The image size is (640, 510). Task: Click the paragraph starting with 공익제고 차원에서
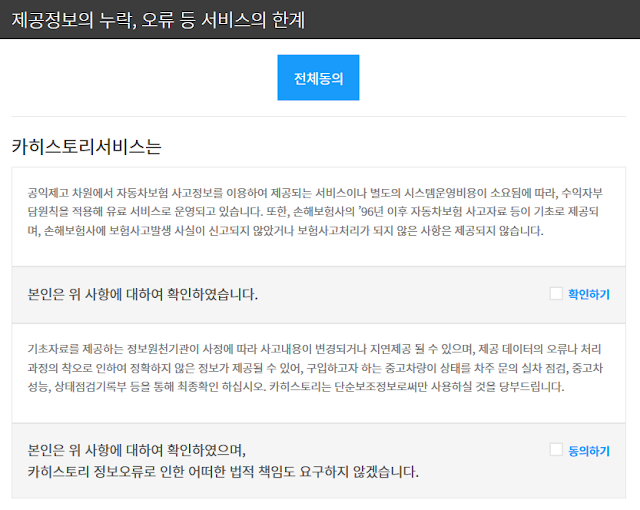pyautogui.click(x=315, y=212)
